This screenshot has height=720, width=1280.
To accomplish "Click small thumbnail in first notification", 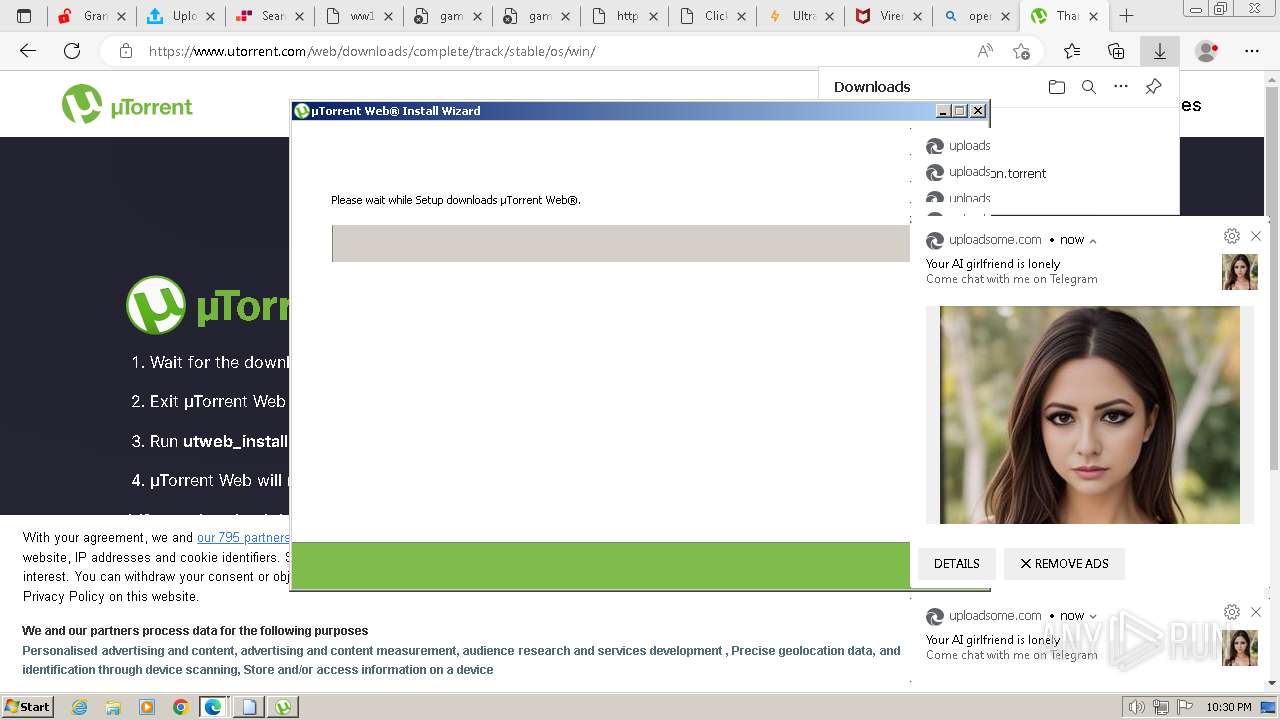I will point(1240,272).
